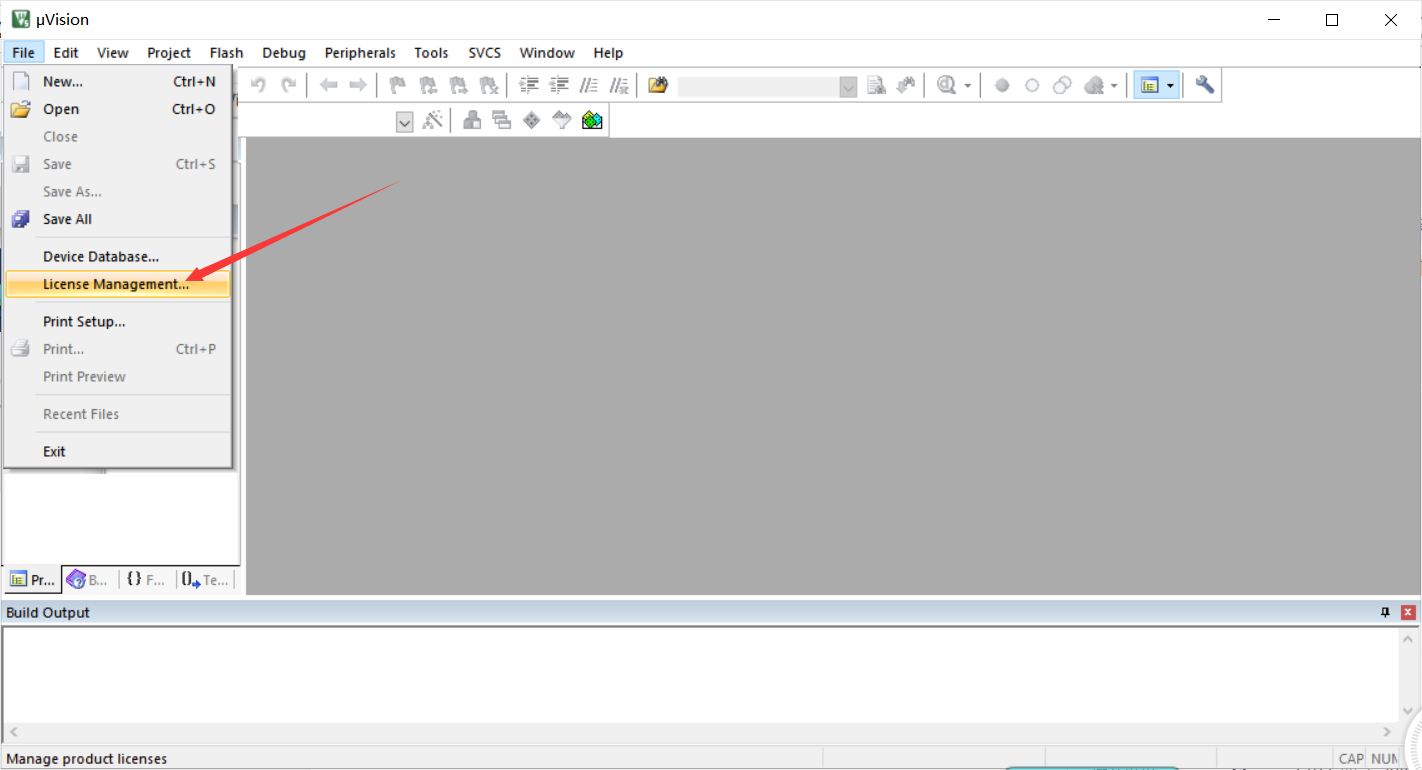Open the Flash menu

pos(227,53)
